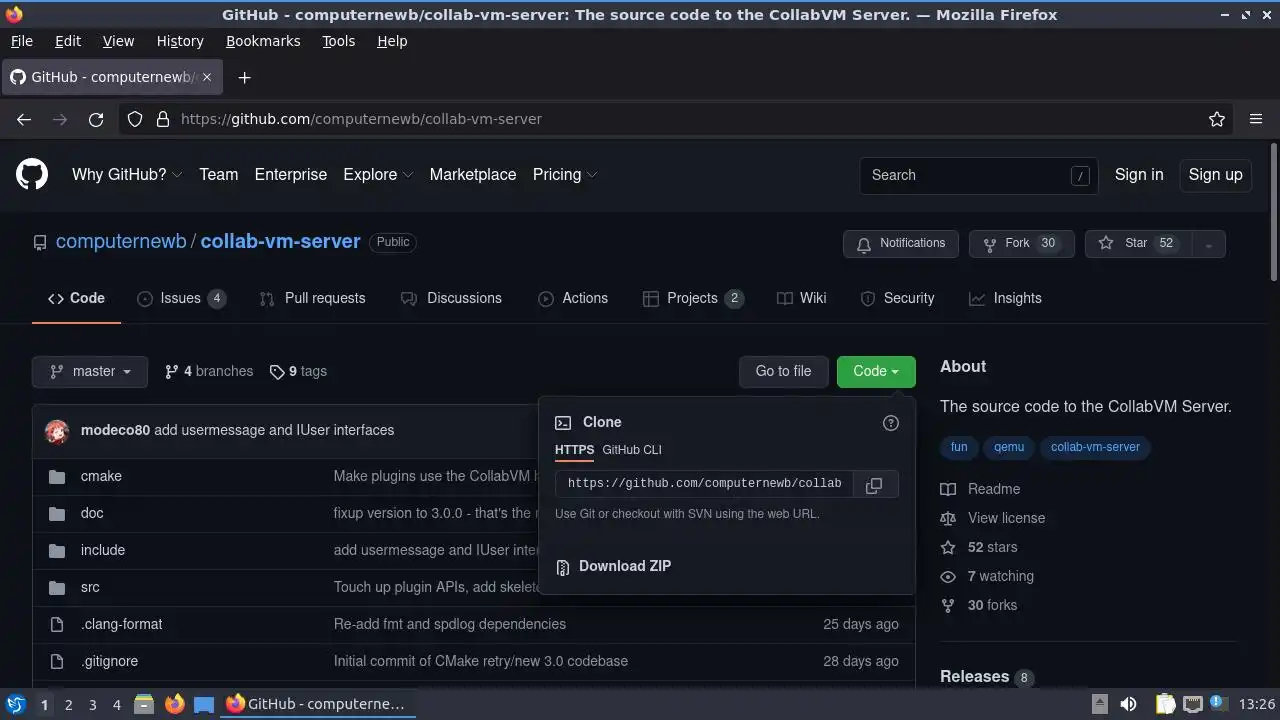Image resolution: width=1280 pixels, height=720 pixels.
Task: Bookmark this page with the star icon
Action: 1217,119
